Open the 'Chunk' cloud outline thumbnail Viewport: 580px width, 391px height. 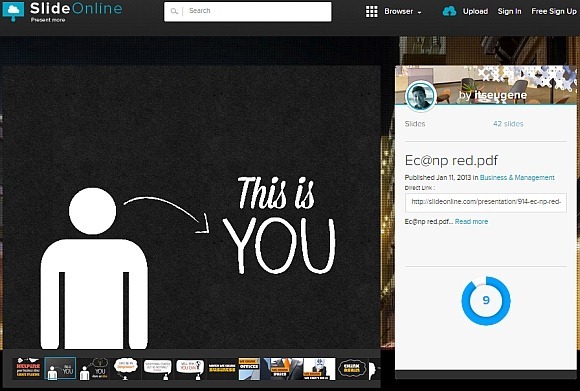click(x=352, y=368)
